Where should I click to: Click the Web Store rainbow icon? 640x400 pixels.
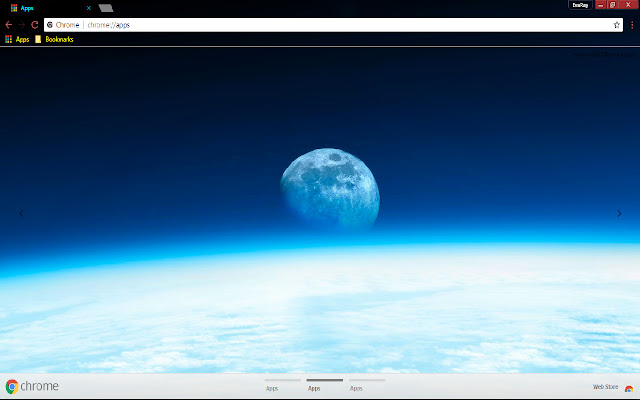pos(629,389)
